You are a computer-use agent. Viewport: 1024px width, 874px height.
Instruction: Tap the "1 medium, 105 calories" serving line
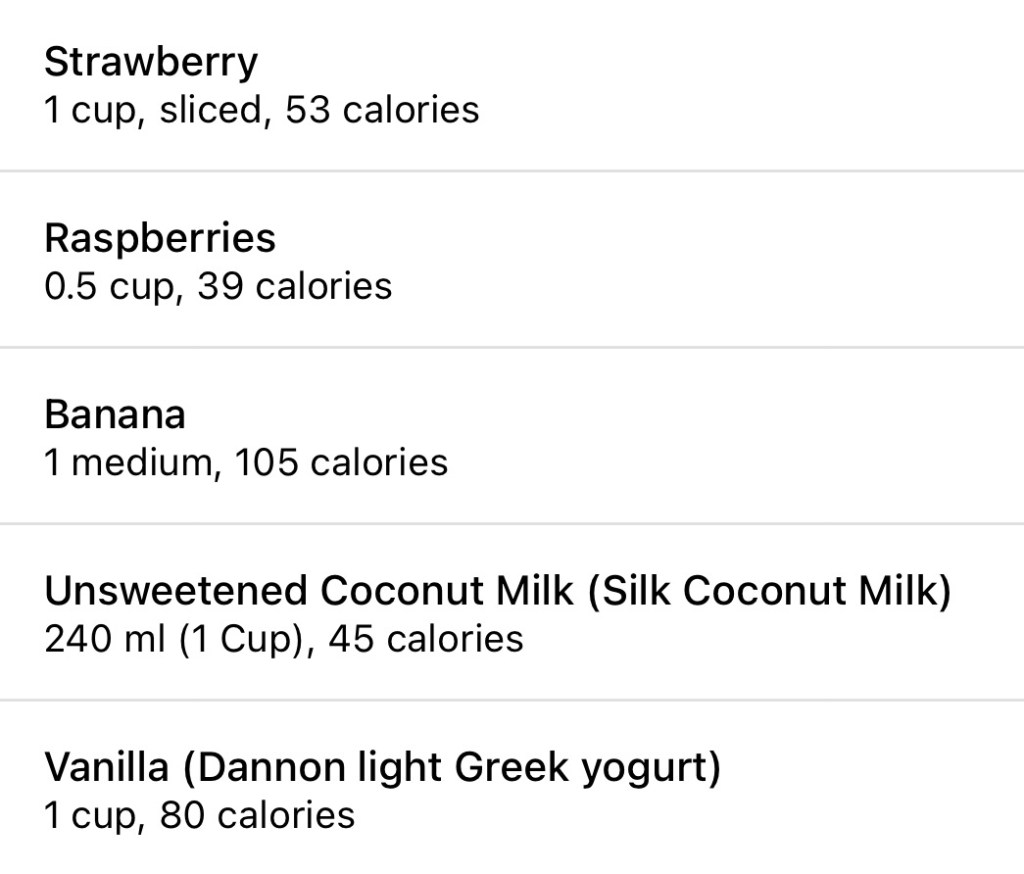point(246,463)
